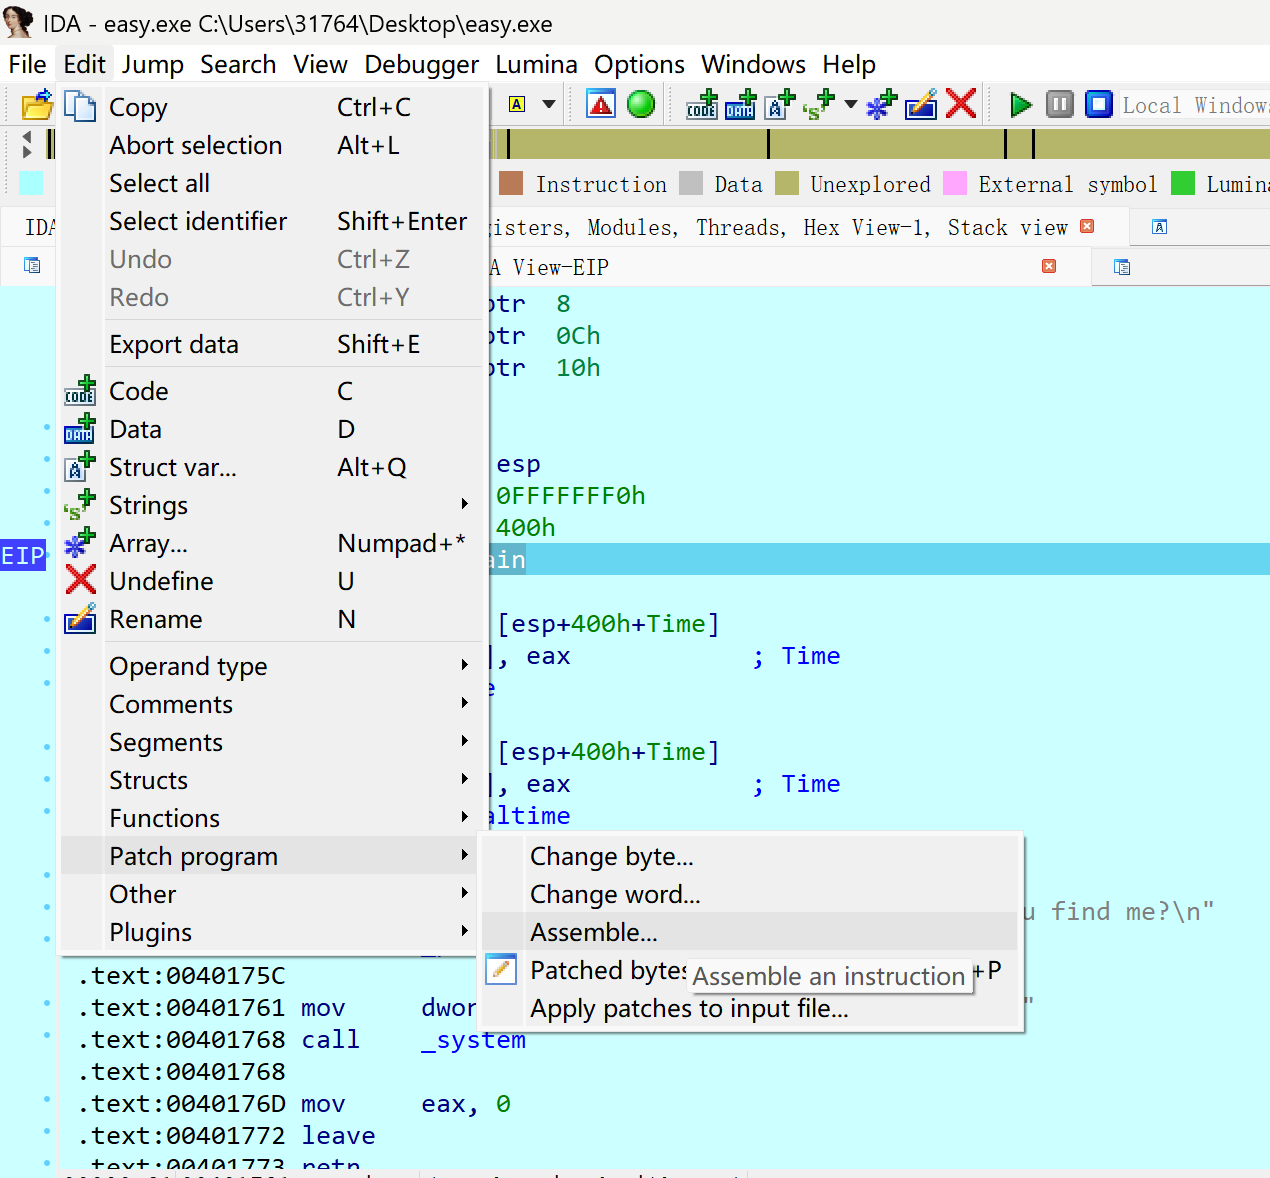Open the Windows menu
The width and height of the screenshot is (1270, 1178).
(753, 64)
